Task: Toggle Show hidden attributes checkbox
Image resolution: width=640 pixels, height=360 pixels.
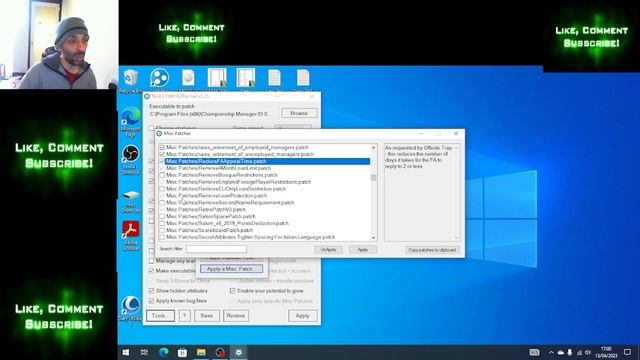Action: (151, 291)
